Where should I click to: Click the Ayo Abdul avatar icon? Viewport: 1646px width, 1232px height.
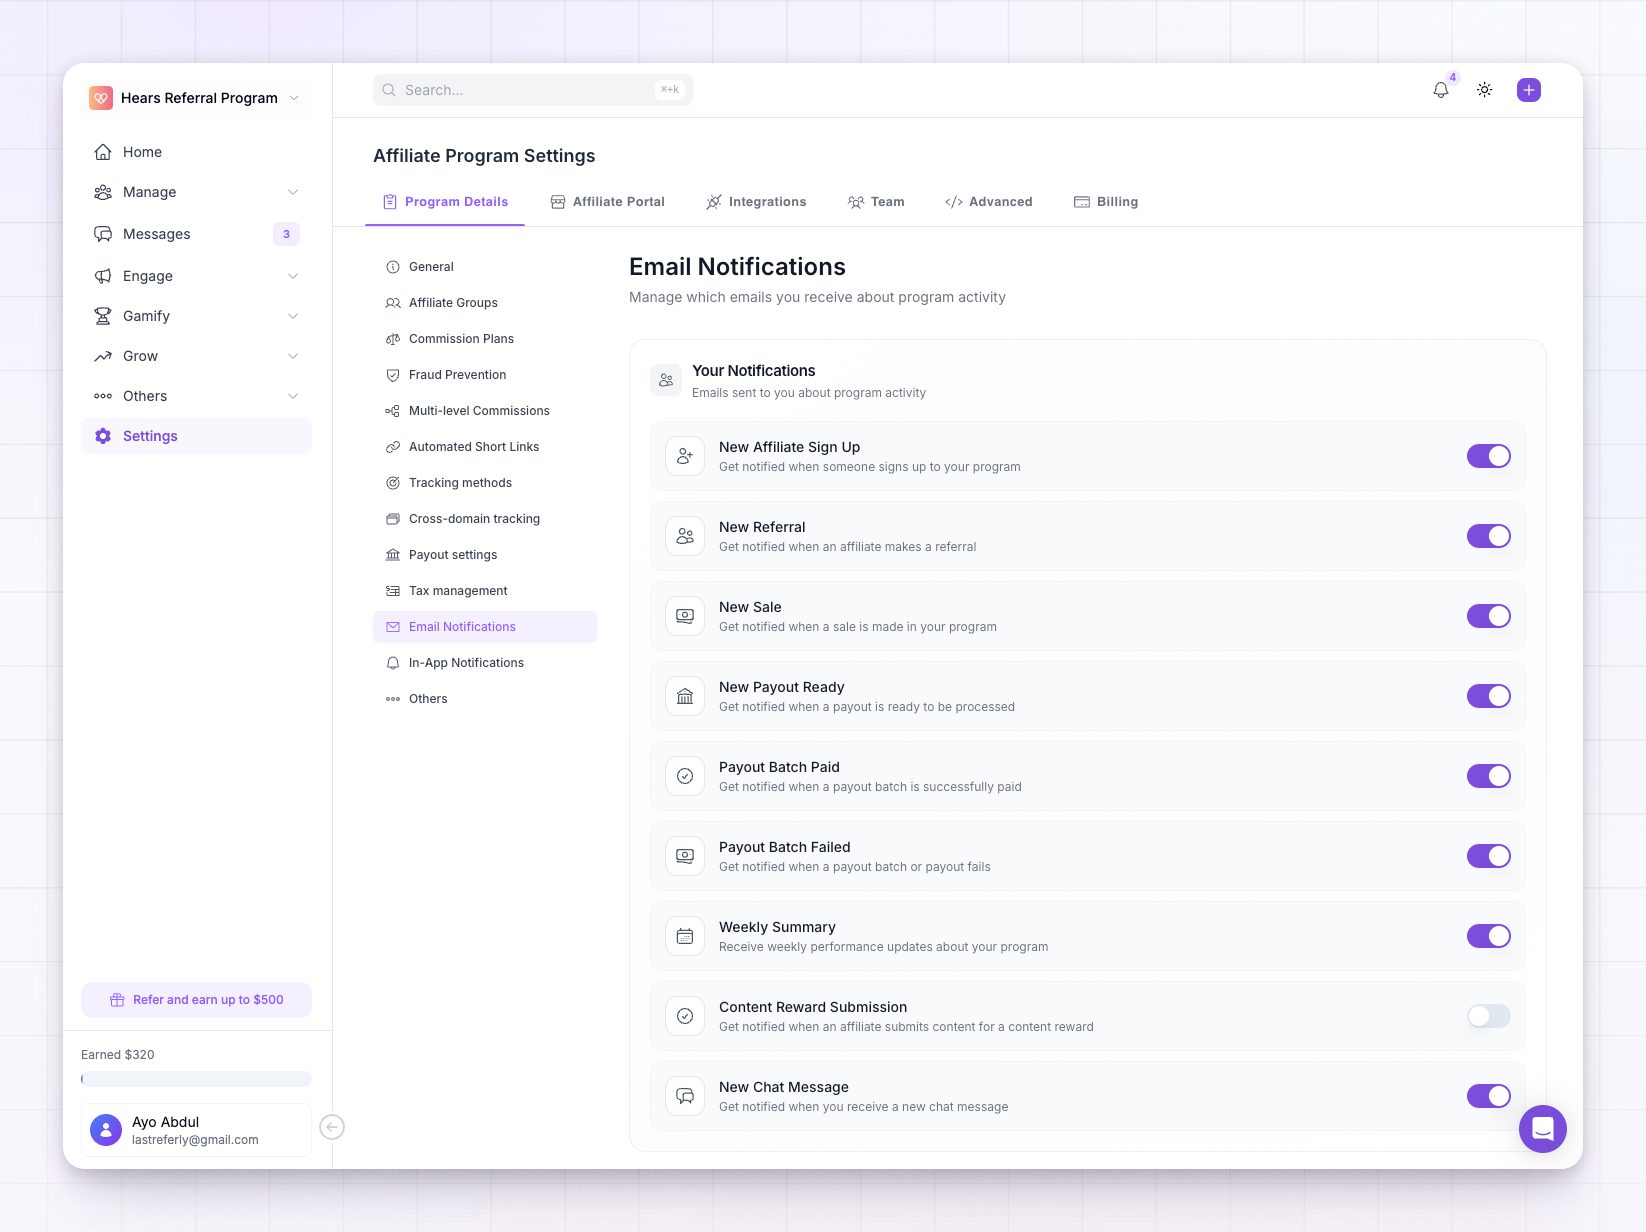(x=106, y=1130)
